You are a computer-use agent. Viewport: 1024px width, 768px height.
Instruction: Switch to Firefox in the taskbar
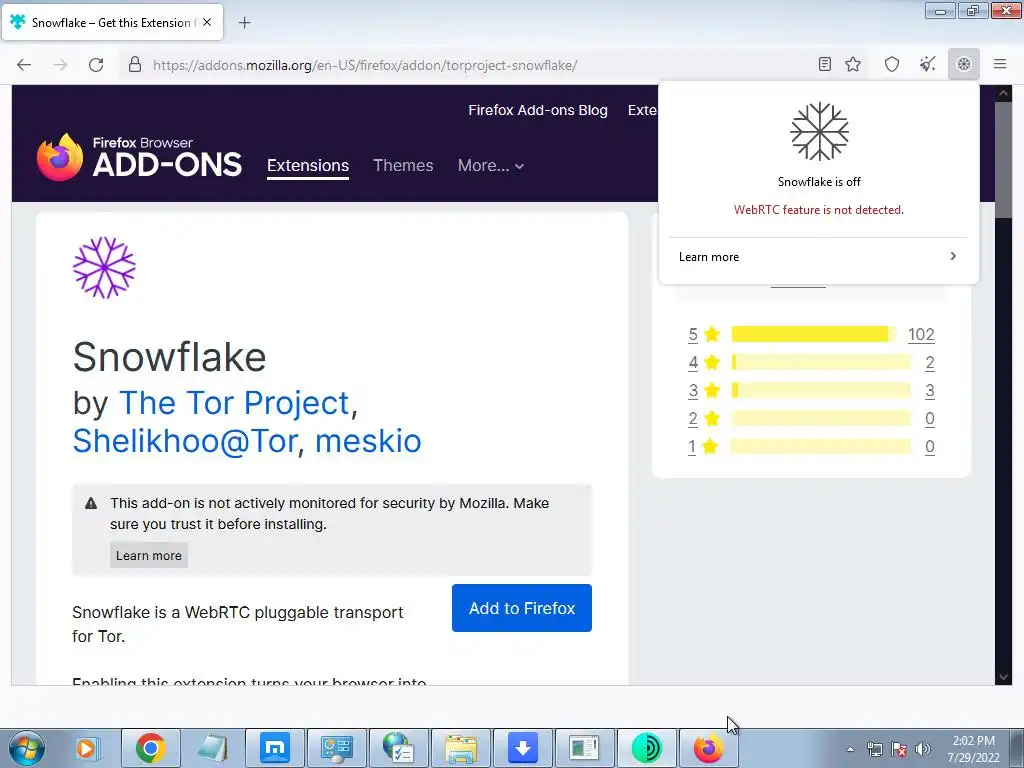[709, 748]
